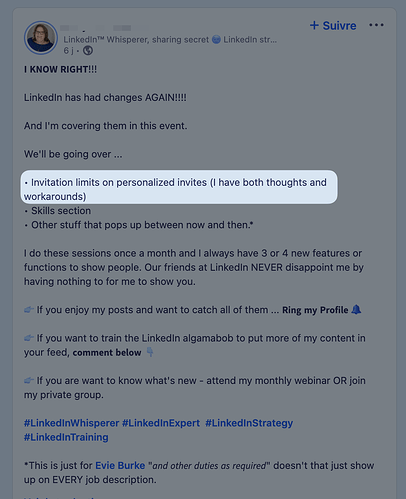Screen dimensions: 406x499
Task: Open the #LinkedInExpert hashtag
Action: click(x=161, y=423)
